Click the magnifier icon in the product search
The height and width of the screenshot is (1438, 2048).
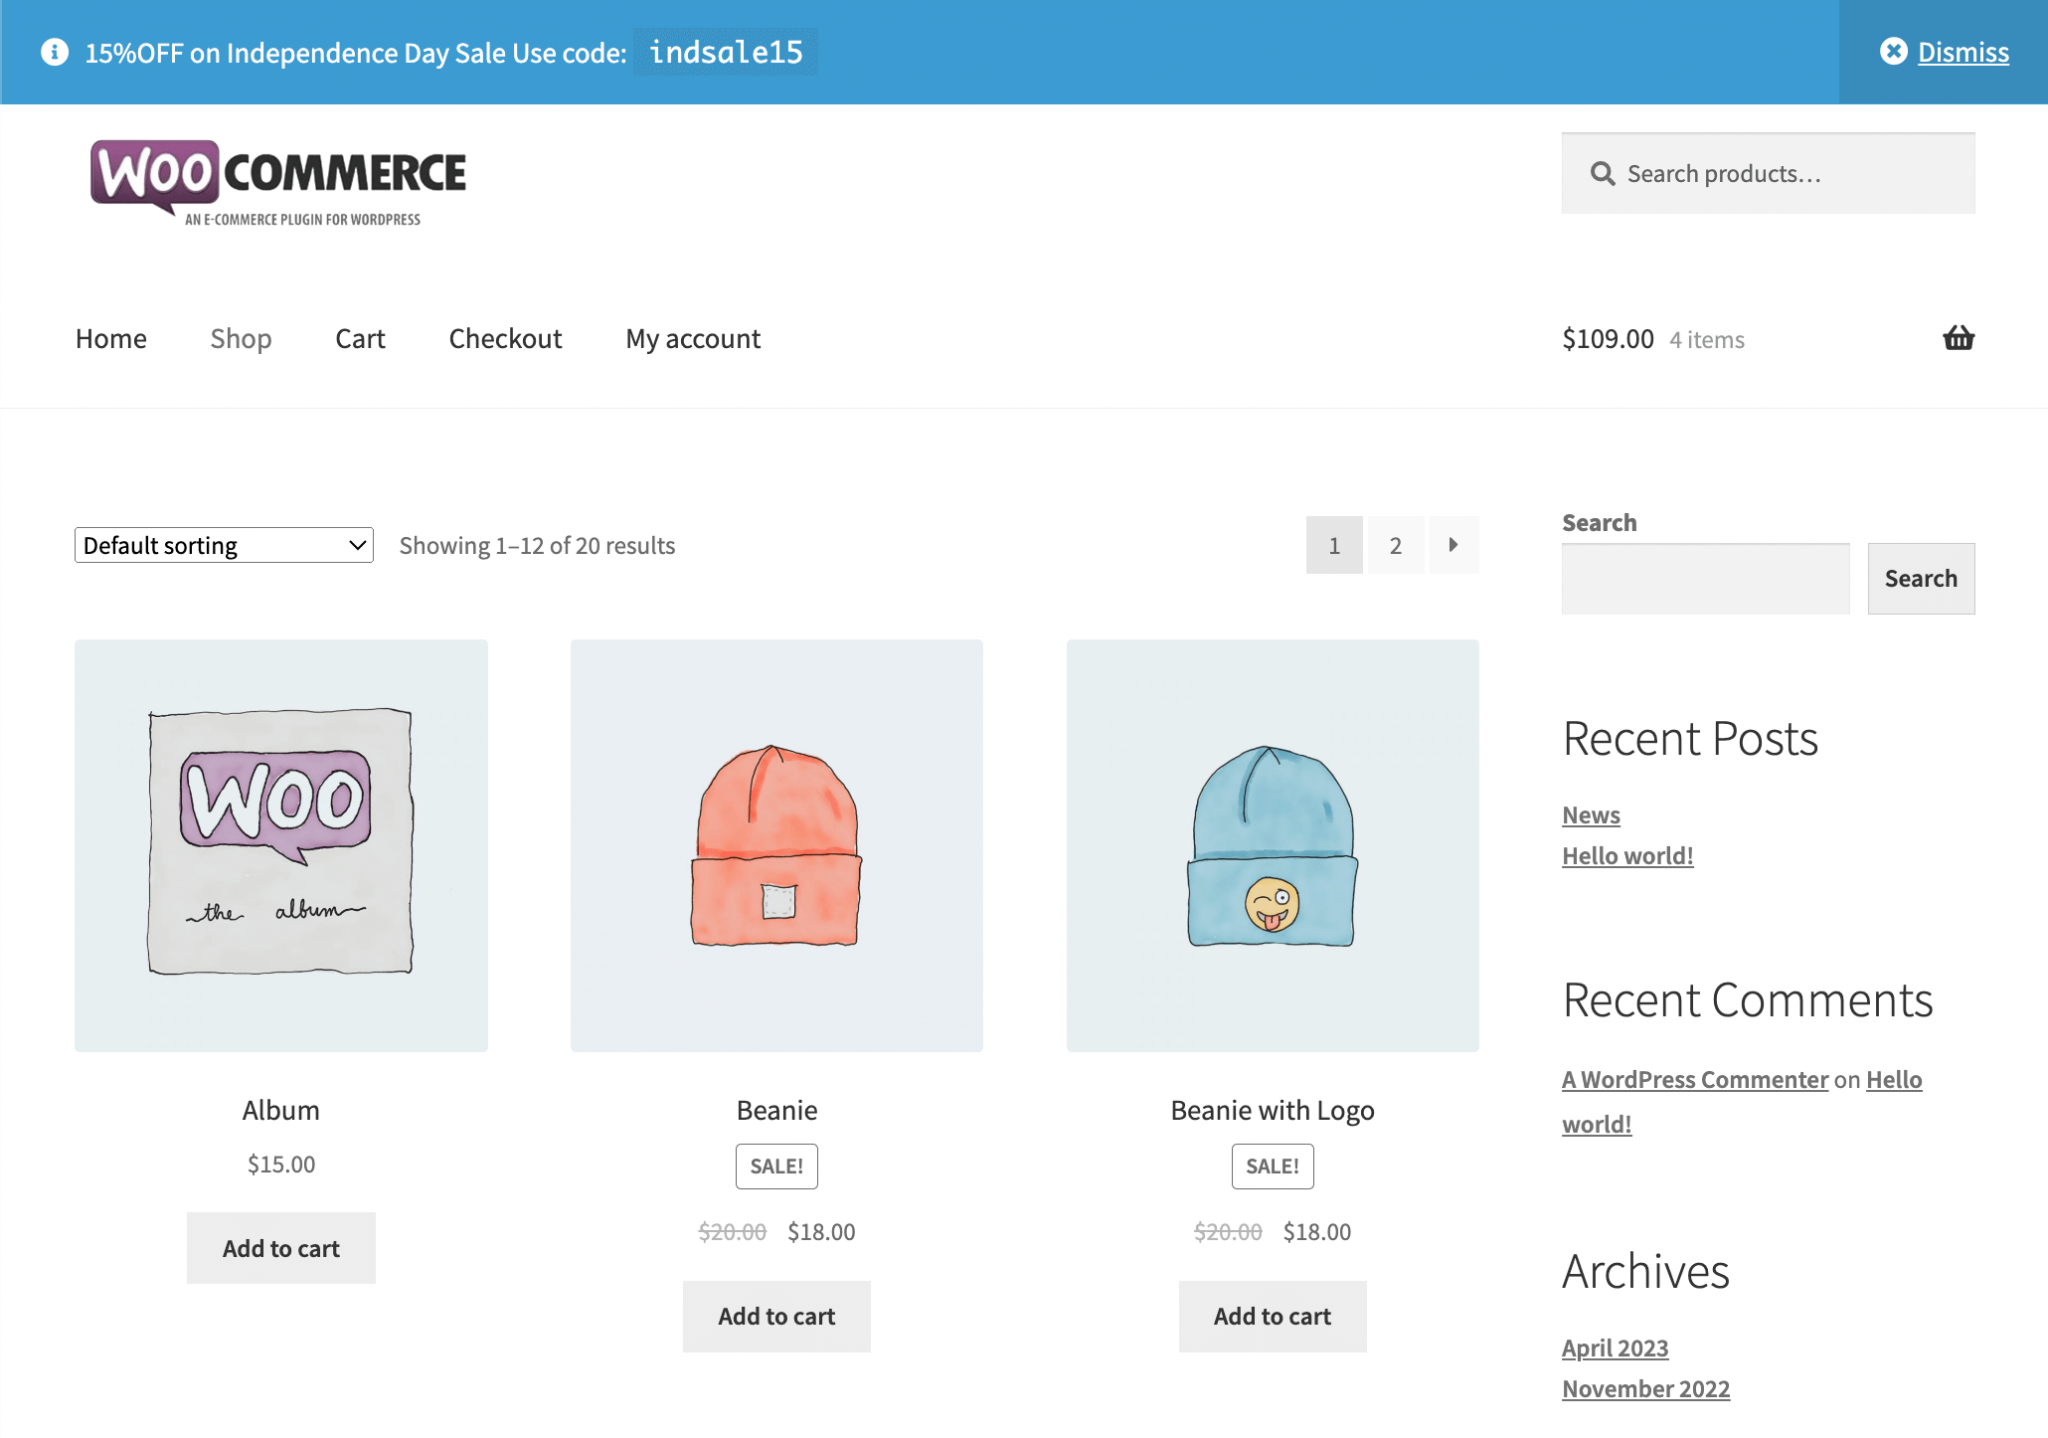pyautogui.click(x=1602, y=174)
